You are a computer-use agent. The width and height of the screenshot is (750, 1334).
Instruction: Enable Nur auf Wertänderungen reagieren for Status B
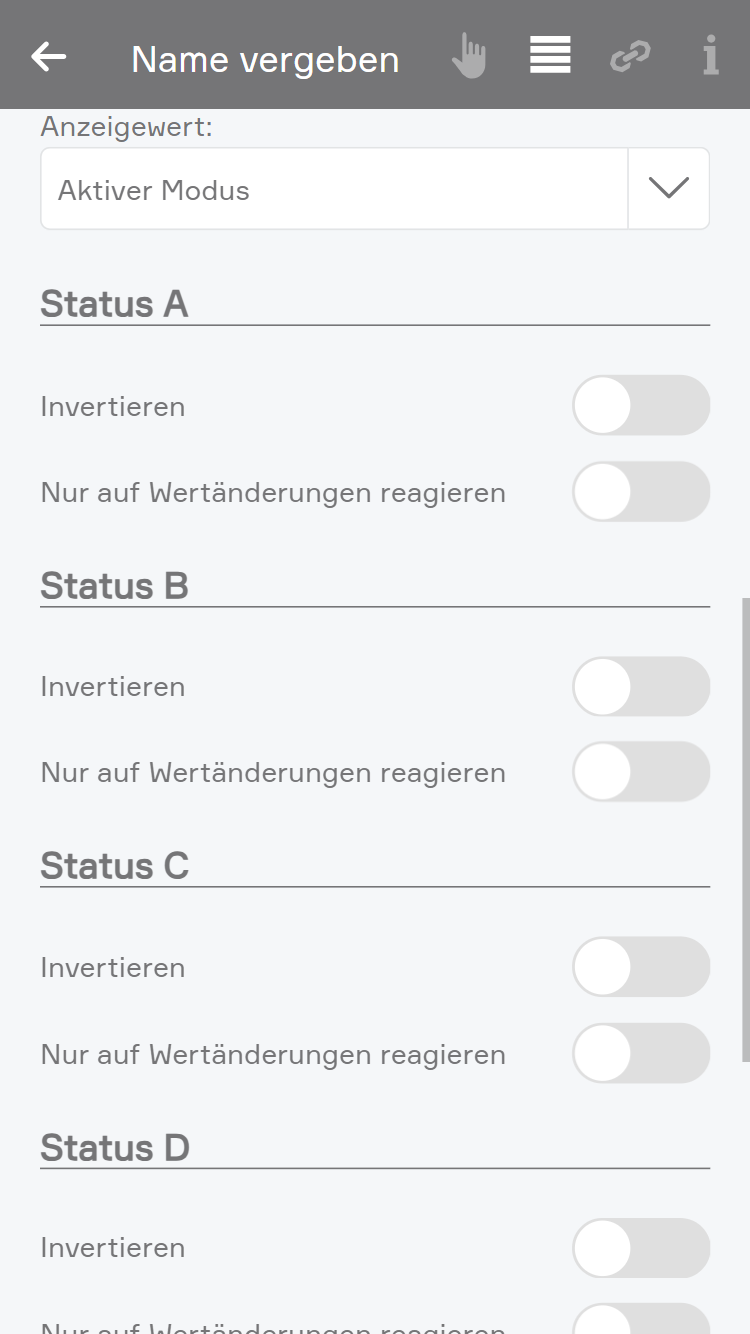[x=641, y=772]
